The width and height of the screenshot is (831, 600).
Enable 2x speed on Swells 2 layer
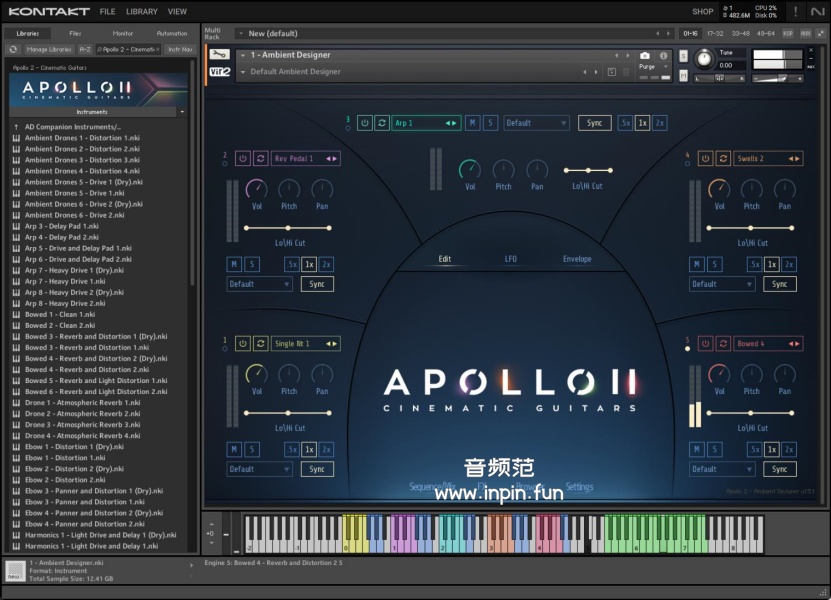click(789, 264)
